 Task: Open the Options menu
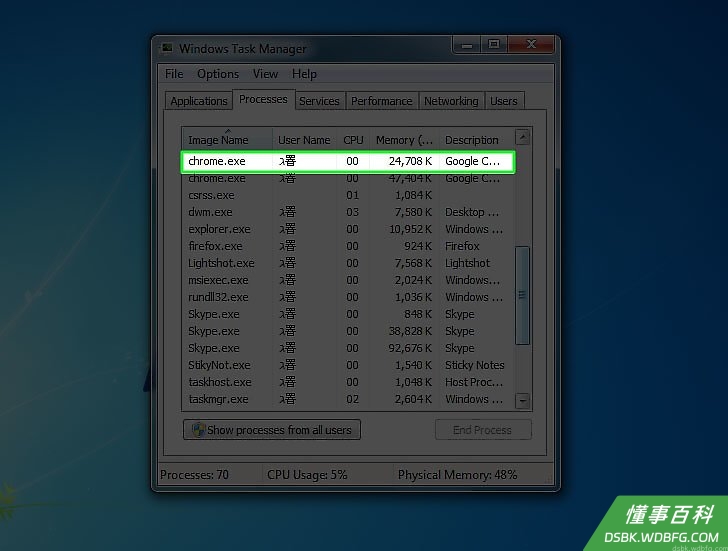pos(218,74)
